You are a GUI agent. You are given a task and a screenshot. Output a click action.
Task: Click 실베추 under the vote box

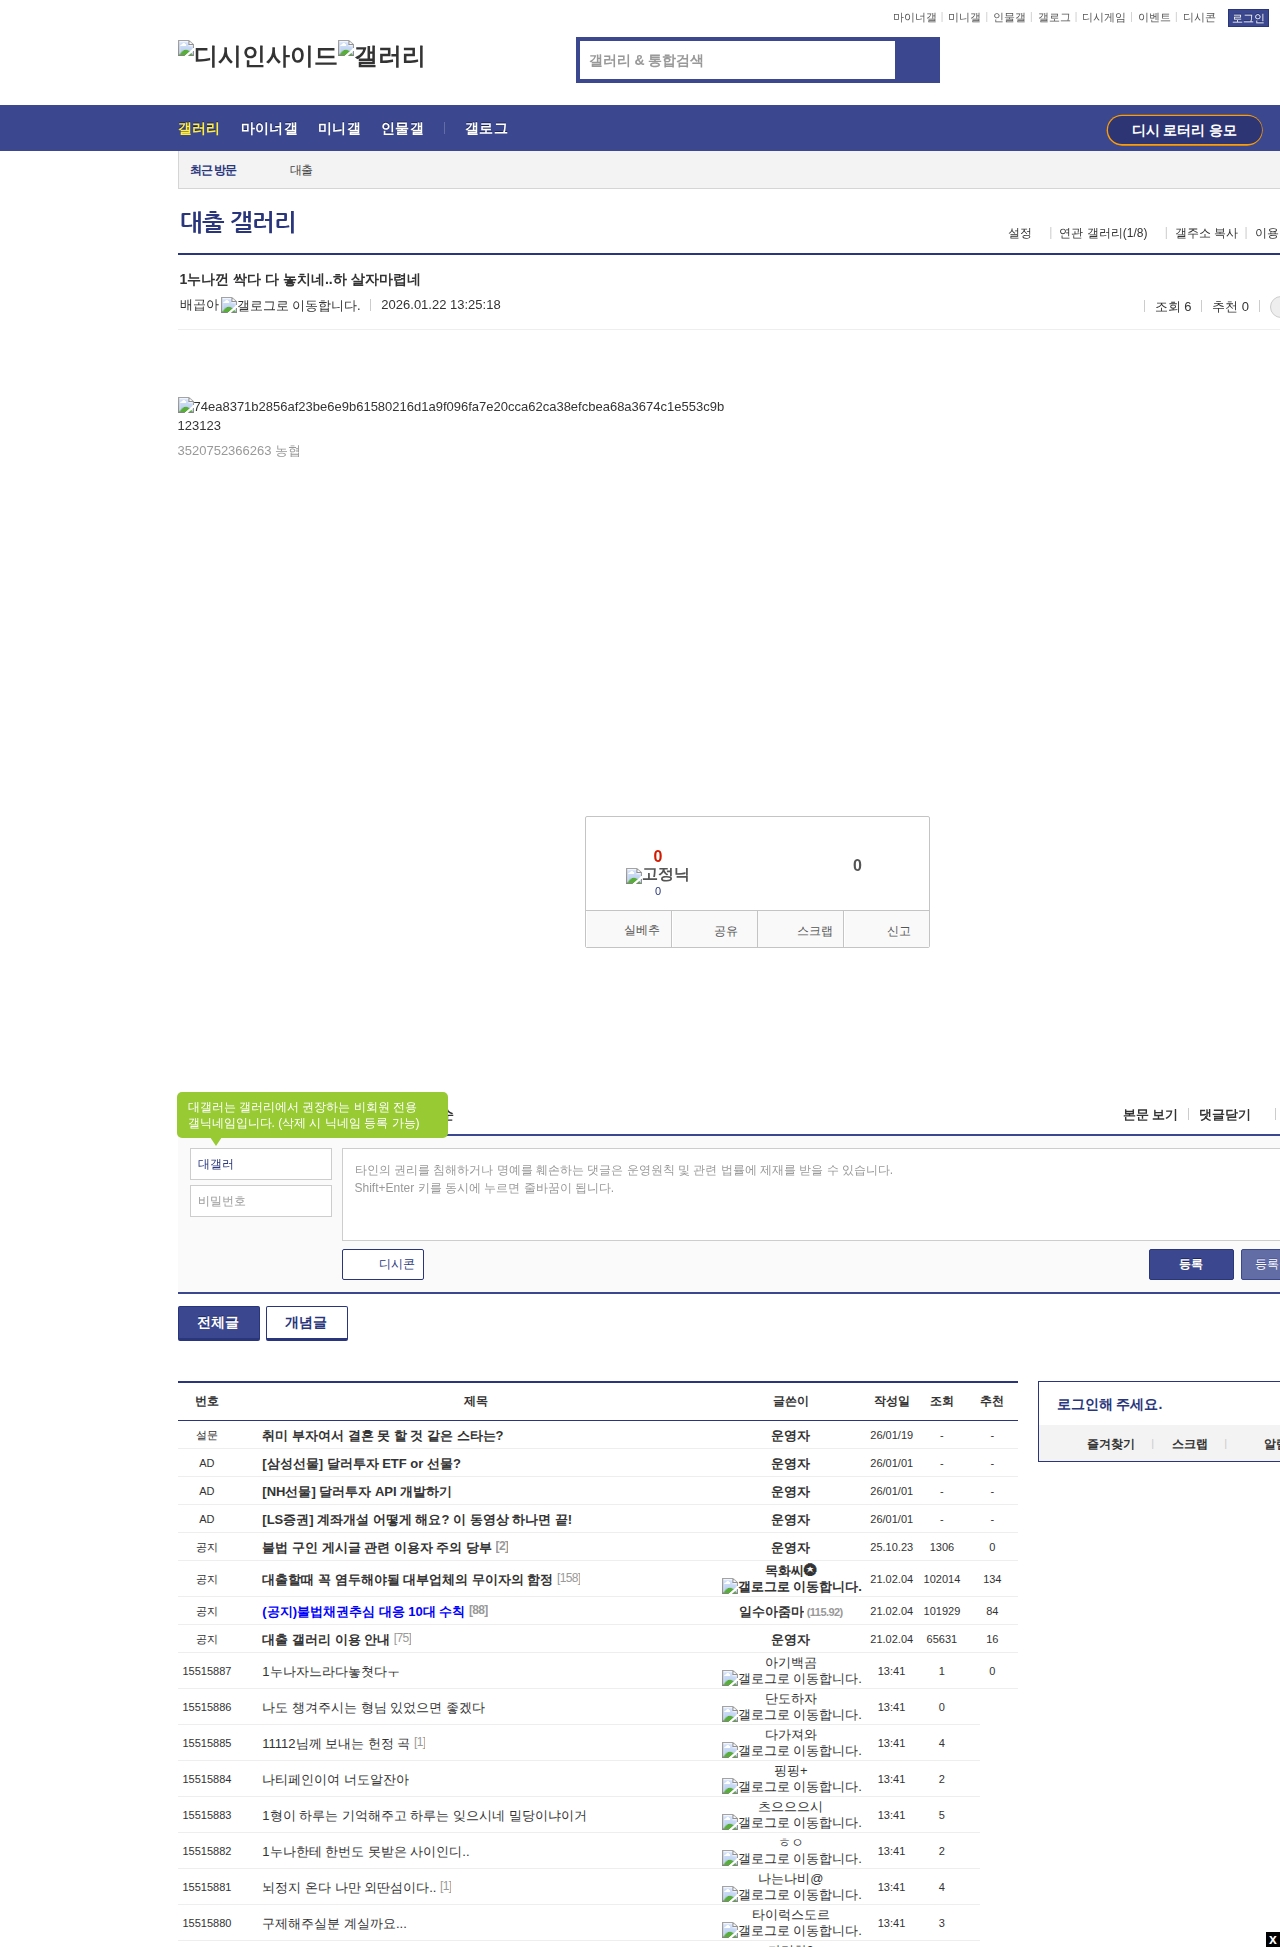tap(629, 930)
